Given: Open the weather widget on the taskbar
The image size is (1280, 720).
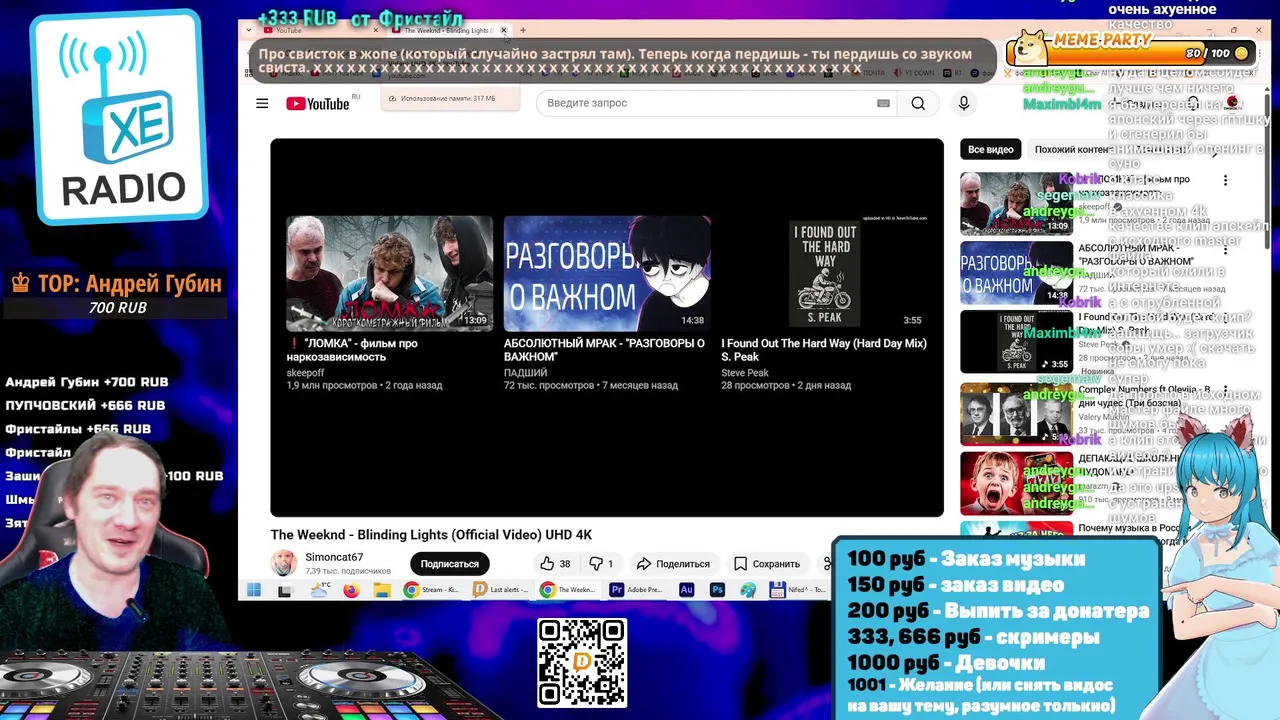Looking at the screenshot, I should [320, 590].
